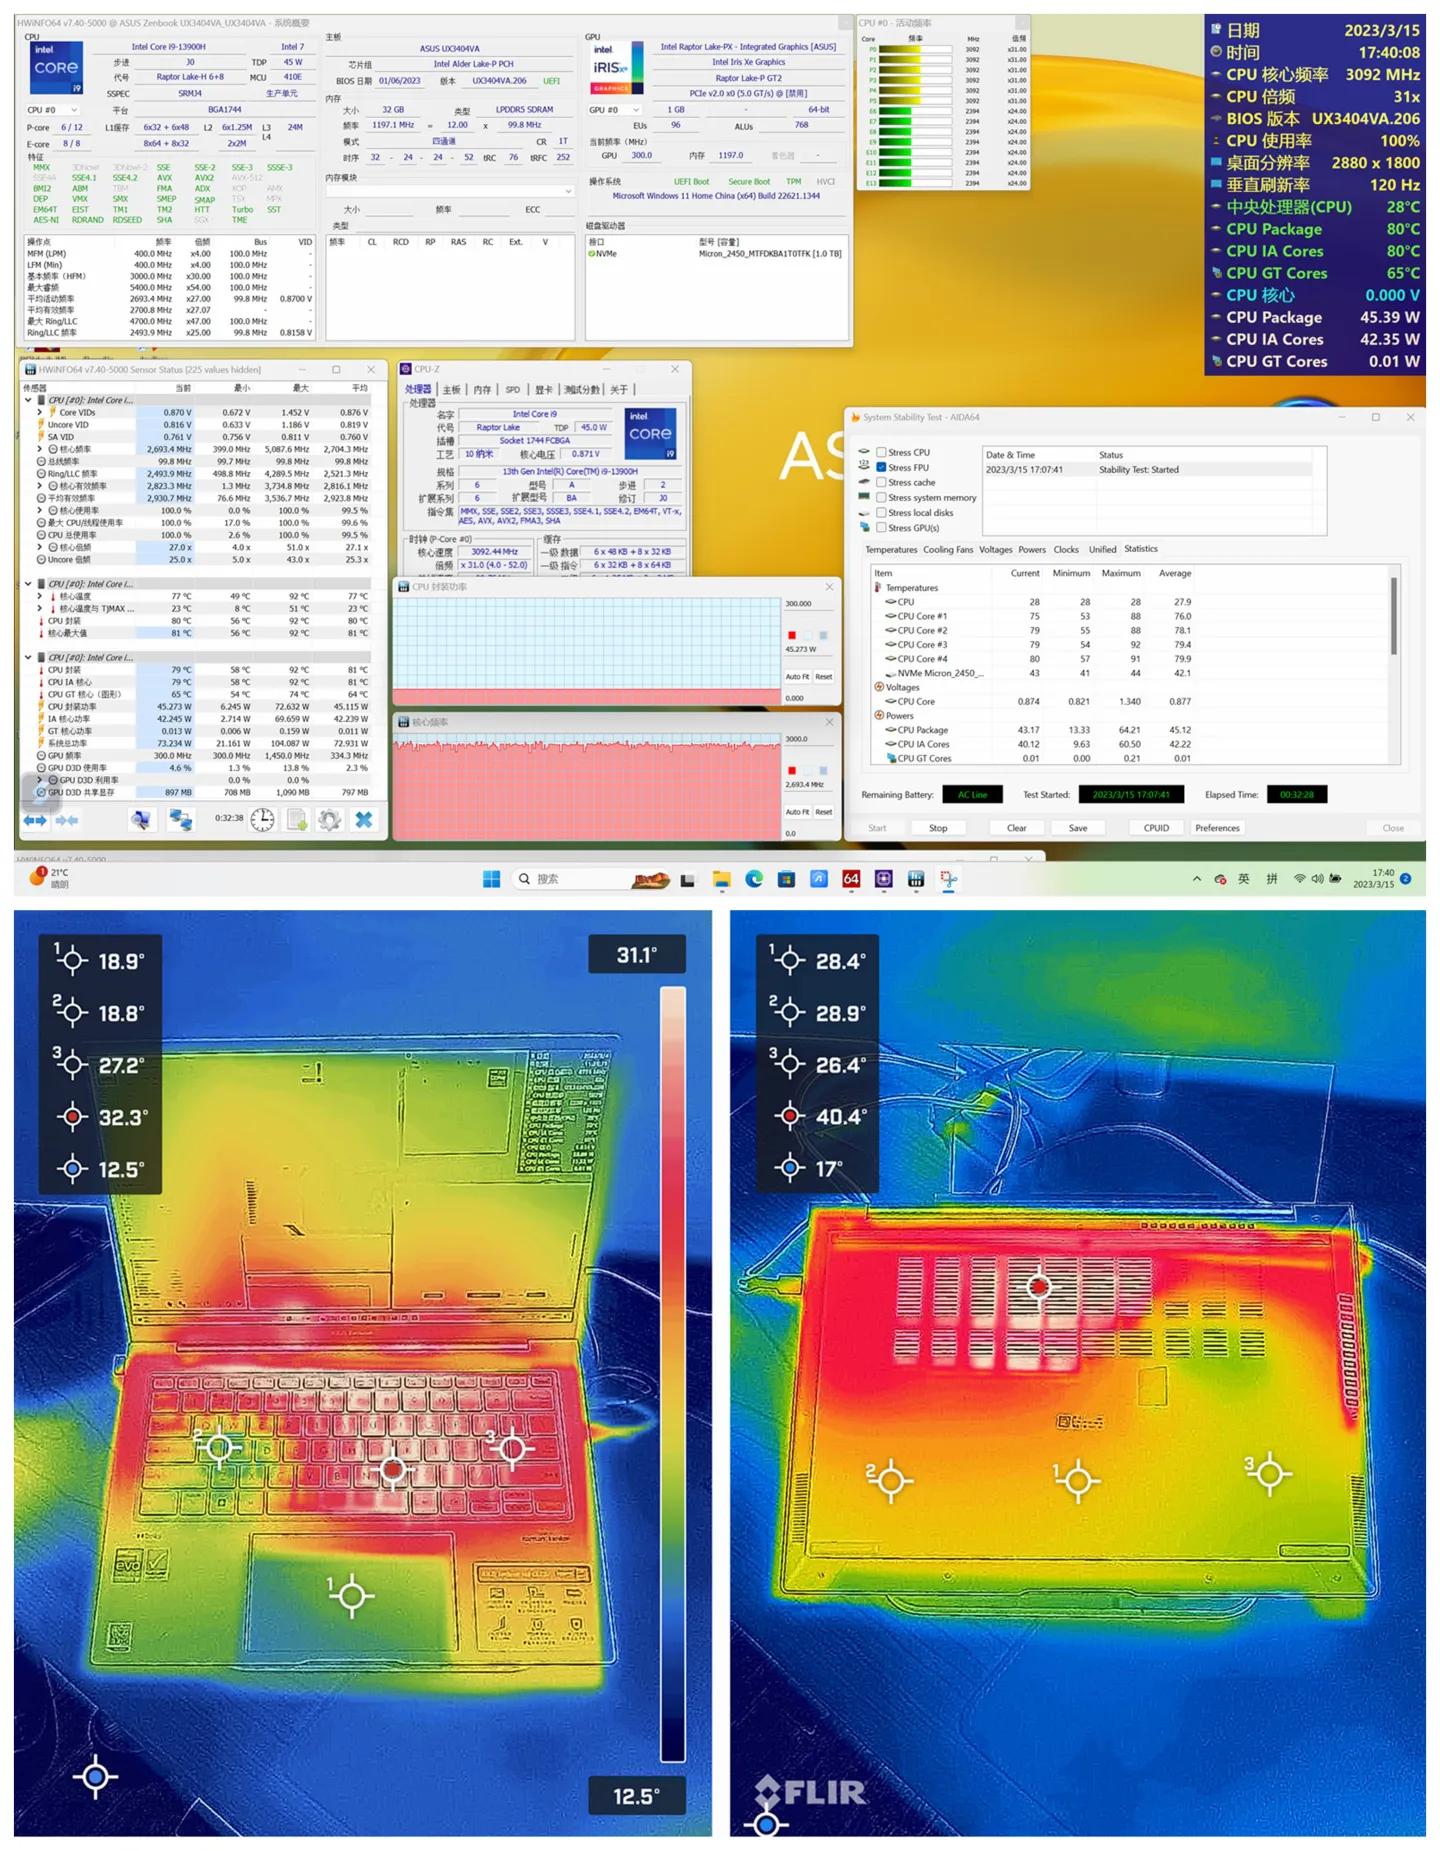Open File Explorer from the taskbar
1440x1851 pixels.
721,879
